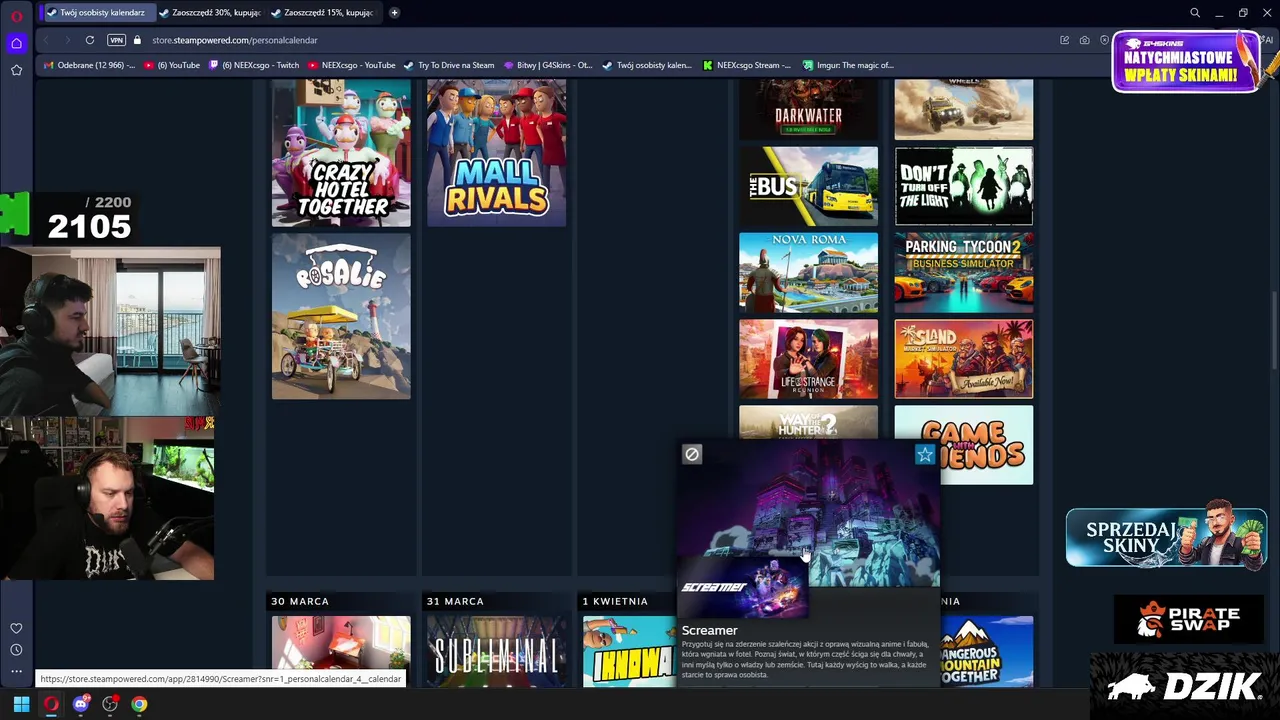Viewport: 1280px width, 720px height.
Task: Open 'Odebrane (12 966)' Gmail bookmark
Action: point(88,65)
